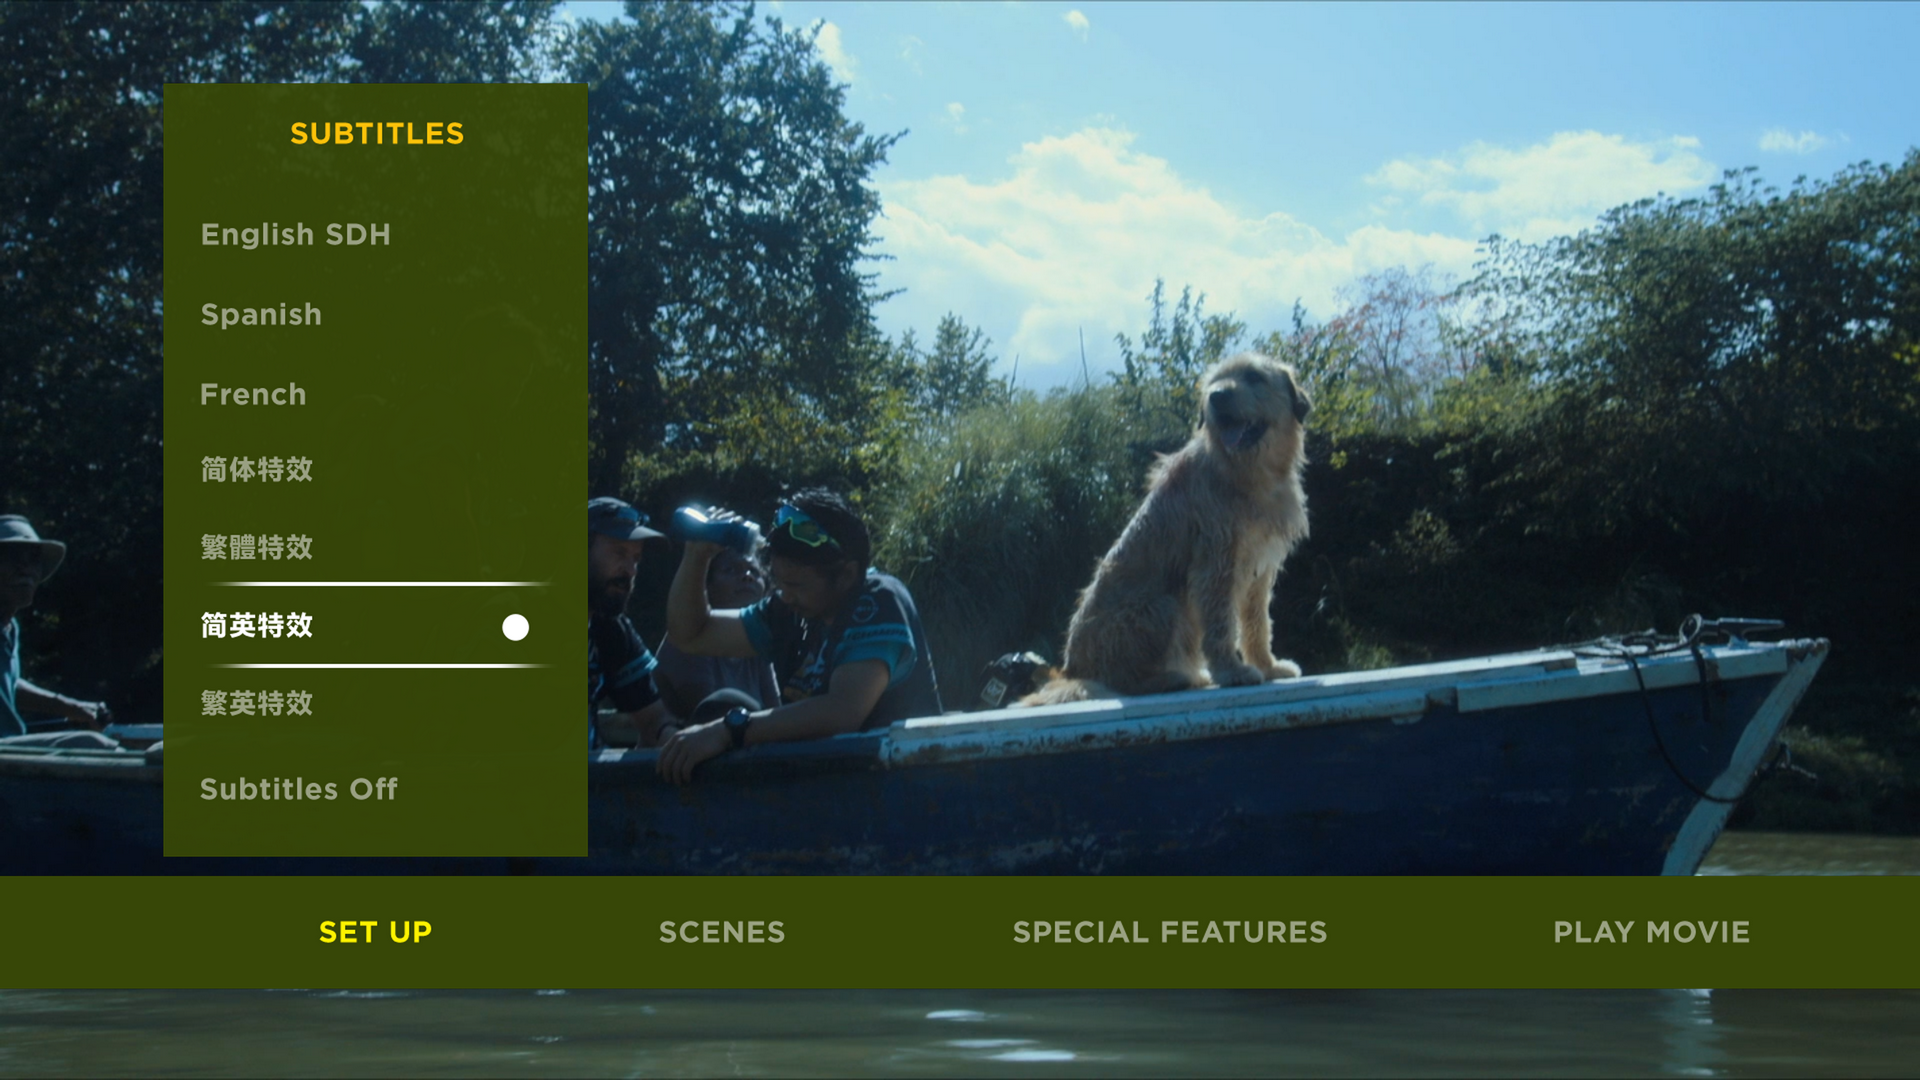This screenshot has height=1080, width=1920.
Task: Click the white selected-indicator dot
Action: 515,627
